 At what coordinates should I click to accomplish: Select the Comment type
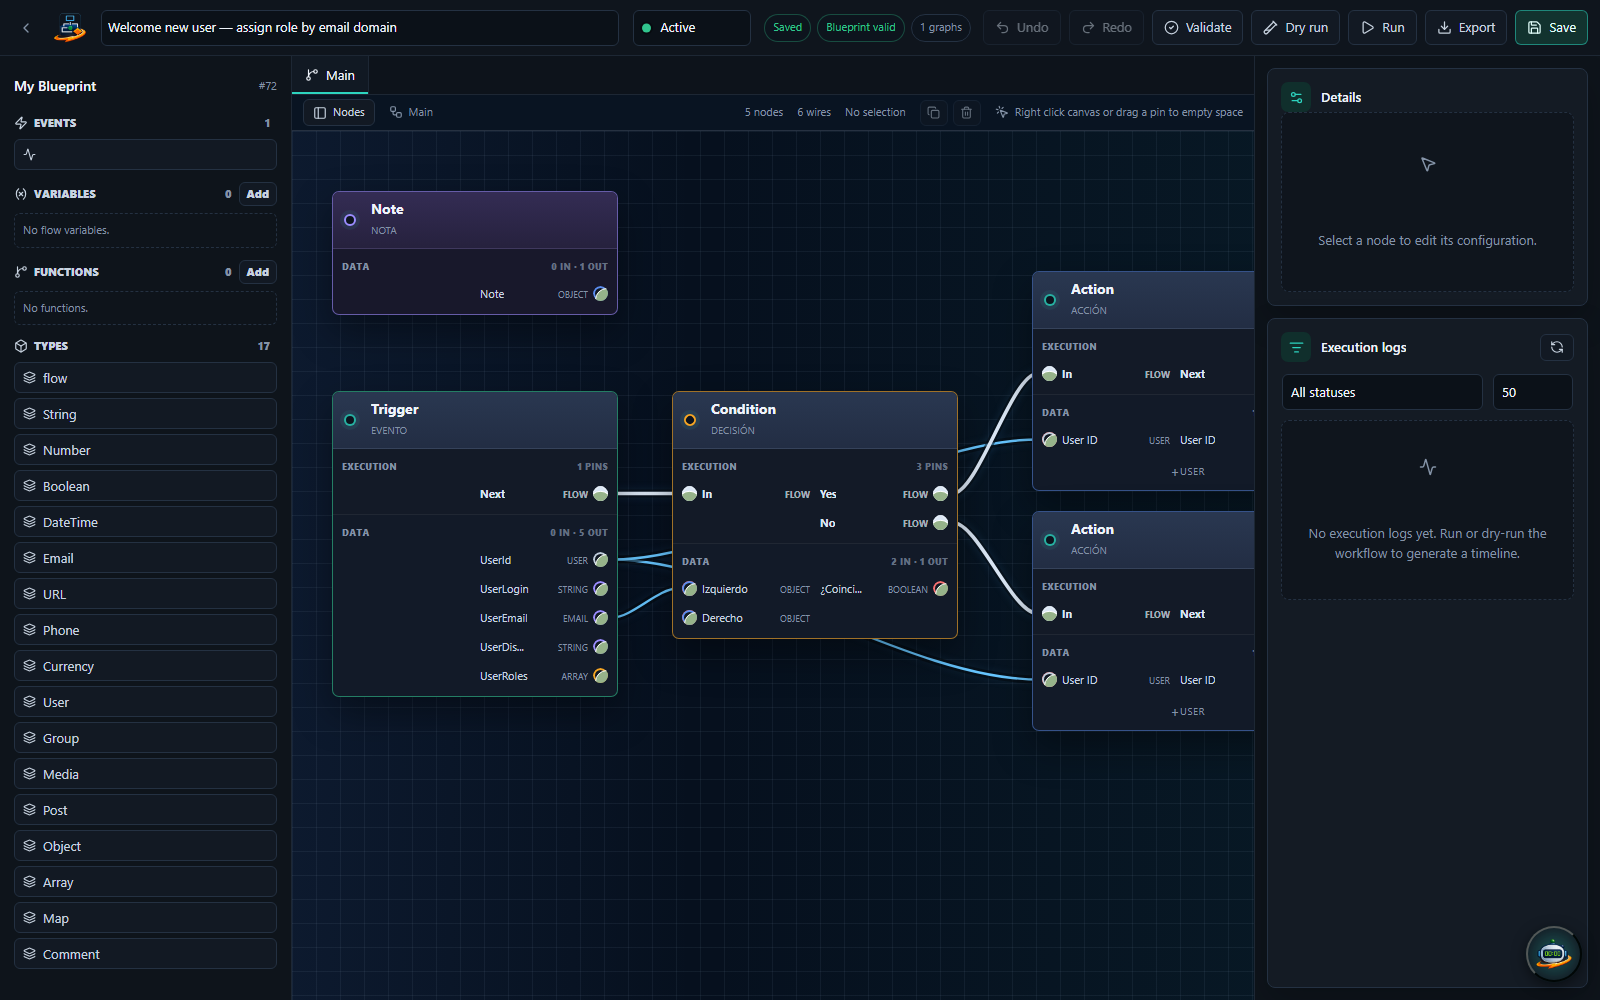pyautogui.click(x=145, y=954)
